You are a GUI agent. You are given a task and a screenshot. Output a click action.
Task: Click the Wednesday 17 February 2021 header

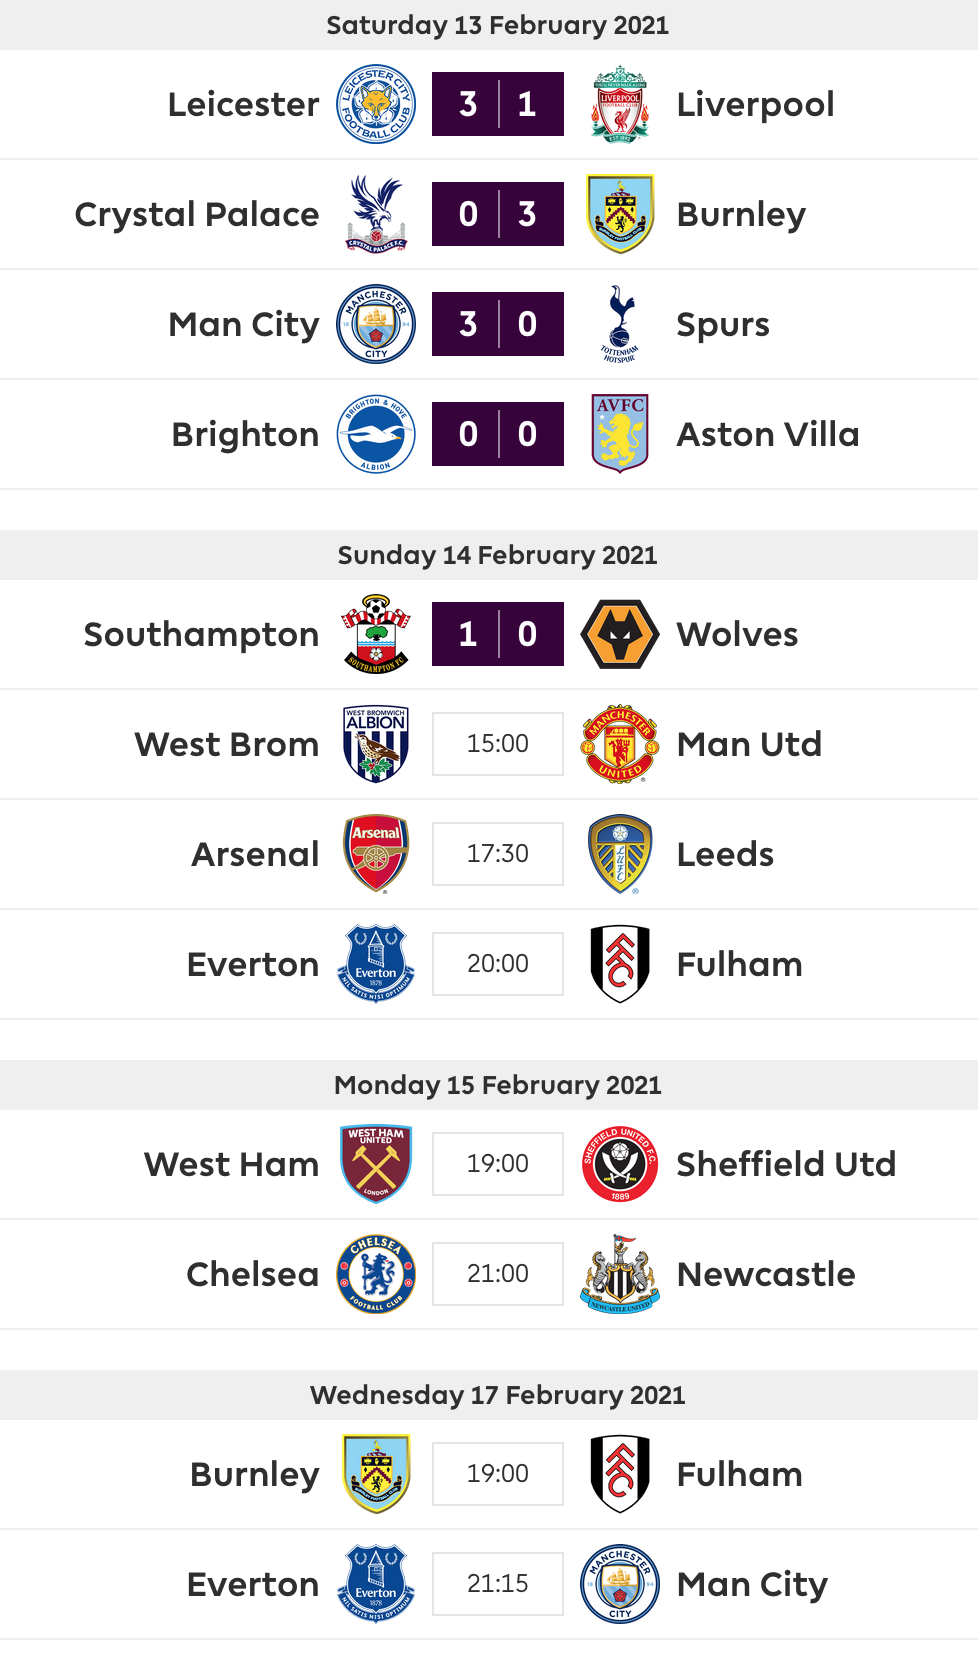(x=498, y=1395)
